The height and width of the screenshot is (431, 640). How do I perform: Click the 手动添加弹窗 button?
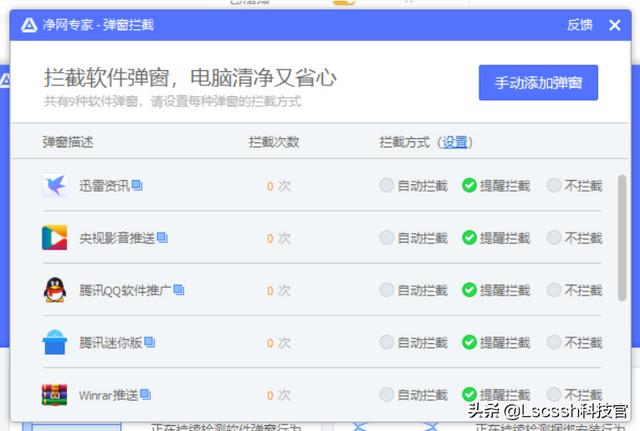click(538, 82)
